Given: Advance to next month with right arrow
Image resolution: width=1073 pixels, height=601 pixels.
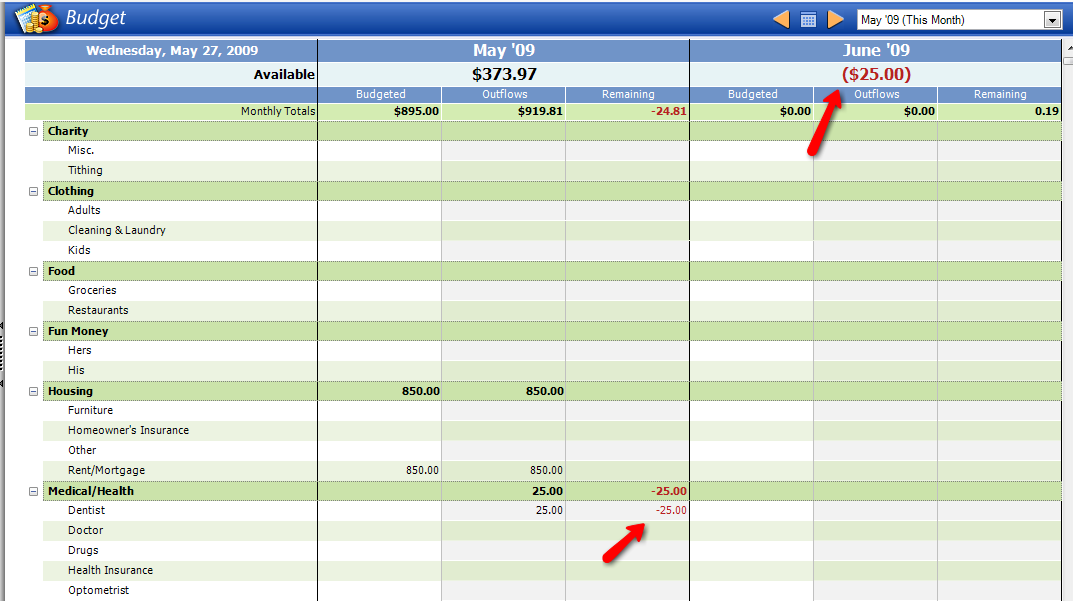Looking at the screenshot, I should [835, 19].
